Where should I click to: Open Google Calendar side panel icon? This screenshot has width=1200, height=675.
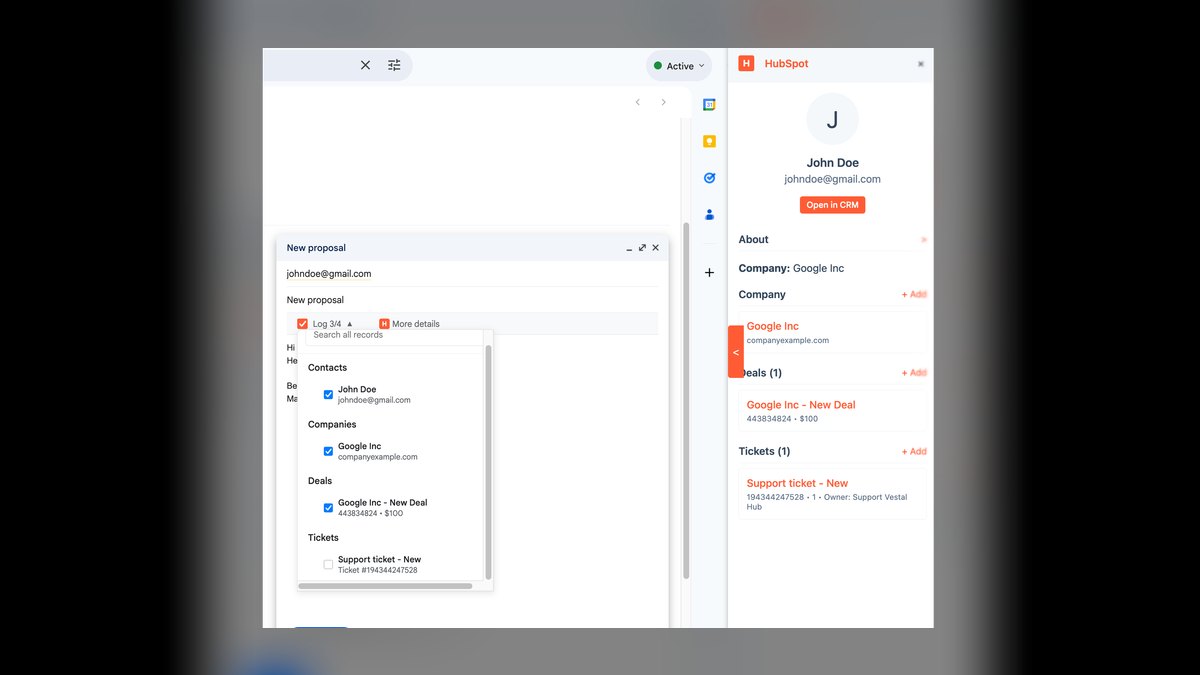point(709,104)
